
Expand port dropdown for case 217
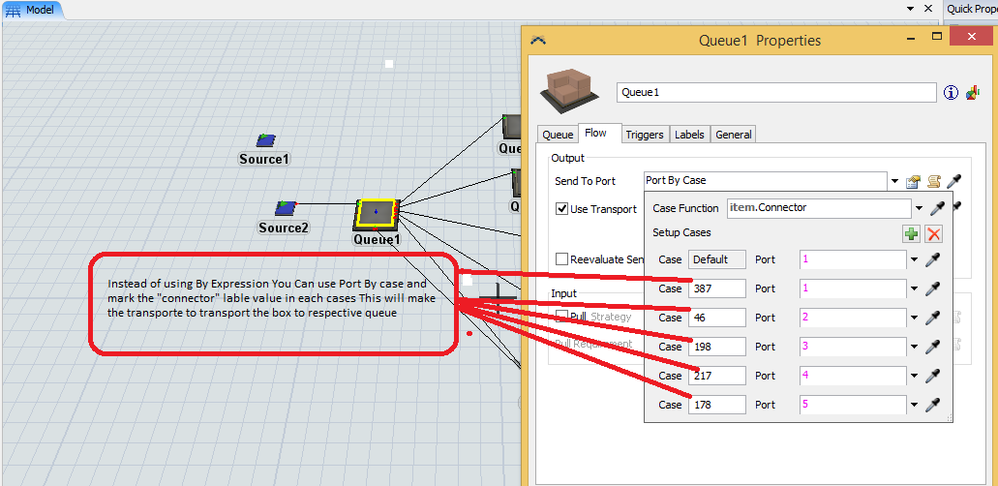pos(915,375)
